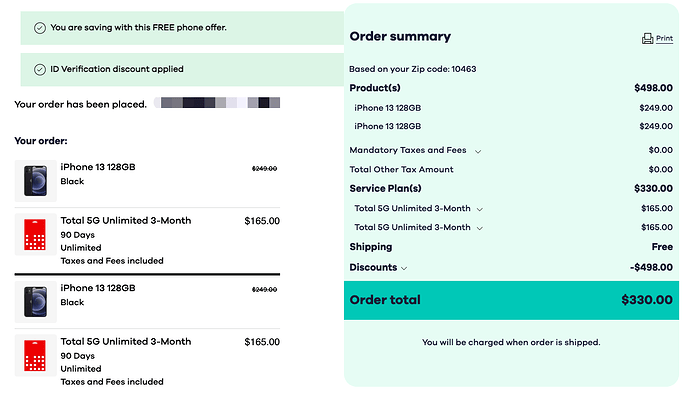The height and width of the screenshot is (410, 690).
Task: Click the Print link text
Action: [x=664, y=39]
